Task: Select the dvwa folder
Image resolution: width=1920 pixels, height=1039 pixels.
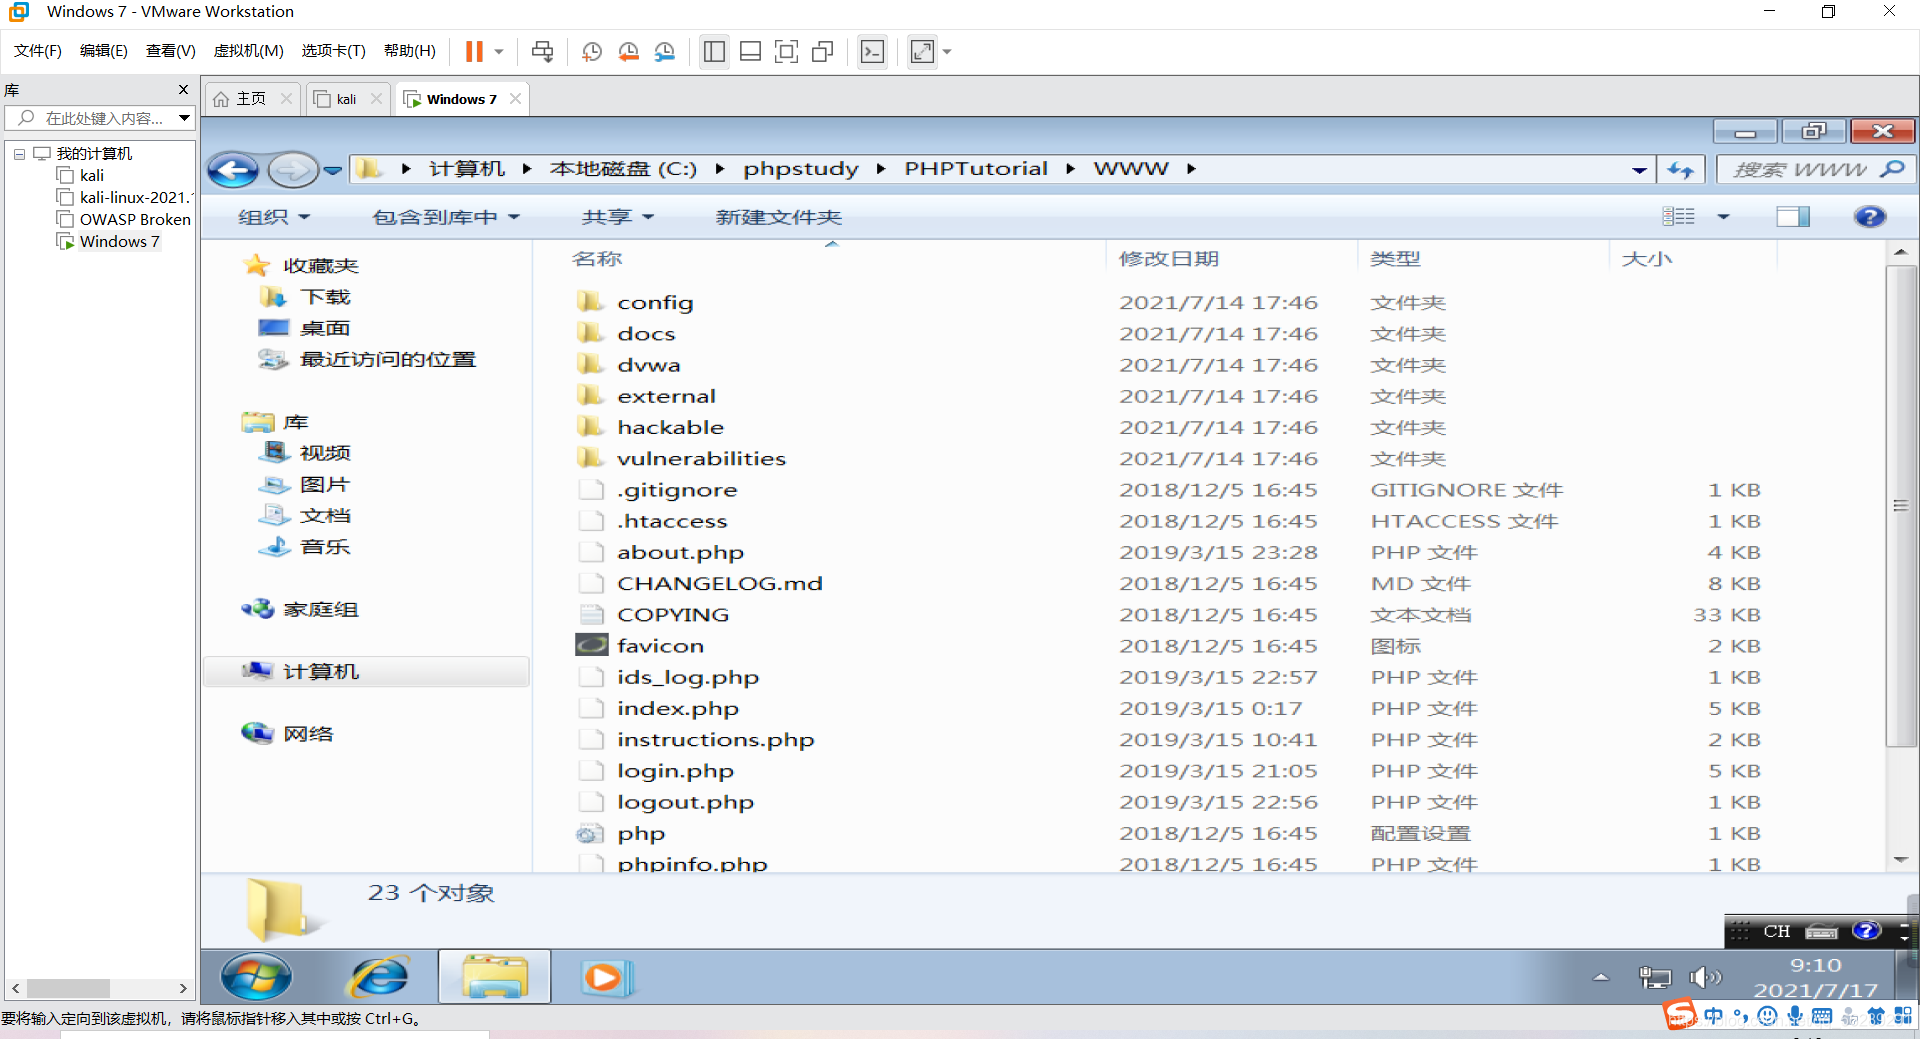Action: tap(648, 365)
